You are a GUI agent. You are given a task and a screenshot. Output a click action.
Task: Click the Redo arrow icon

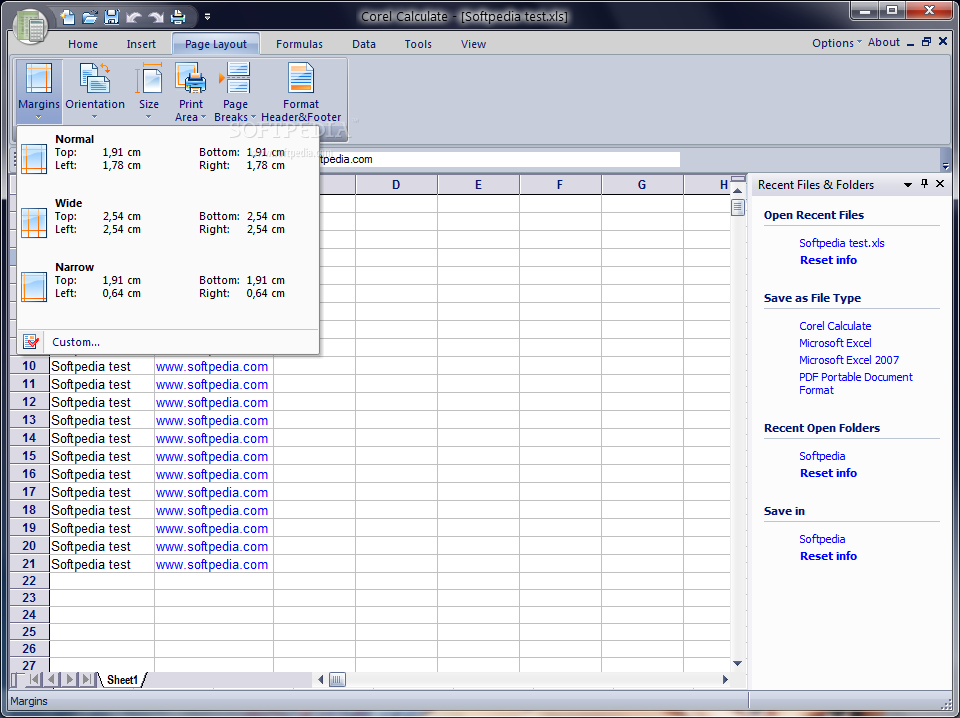[x=156, y=17]
